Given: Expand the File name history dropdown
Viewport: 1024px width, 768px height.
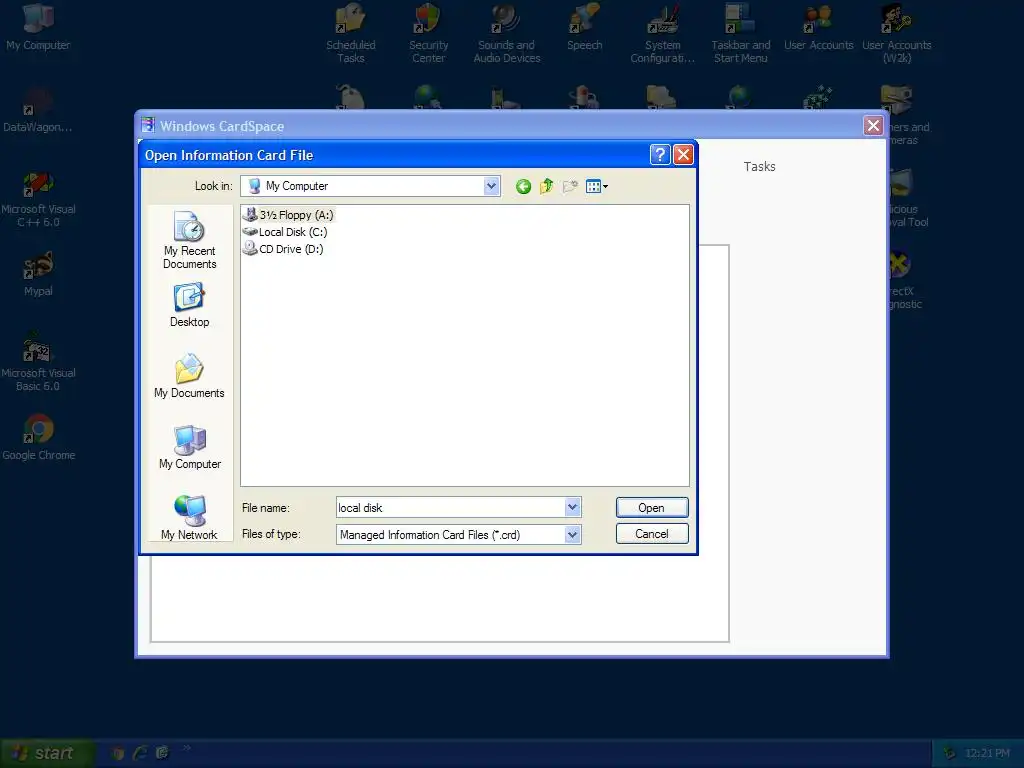Looking at the screenshot, I should click(573, 507).
